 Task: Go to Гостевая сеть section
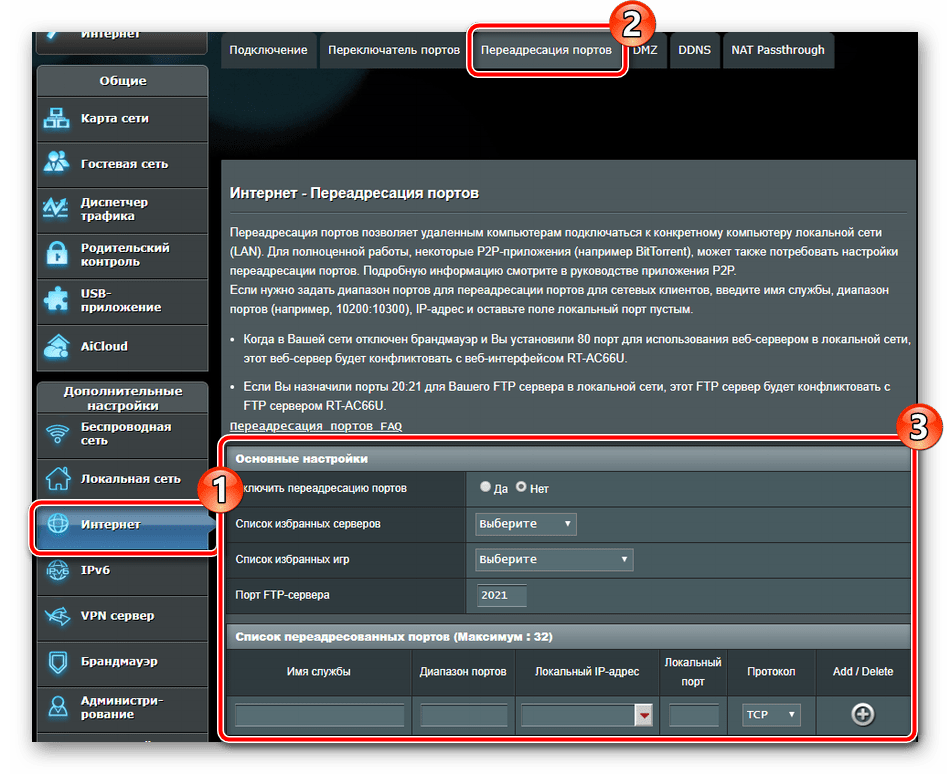tap(122, 165)
